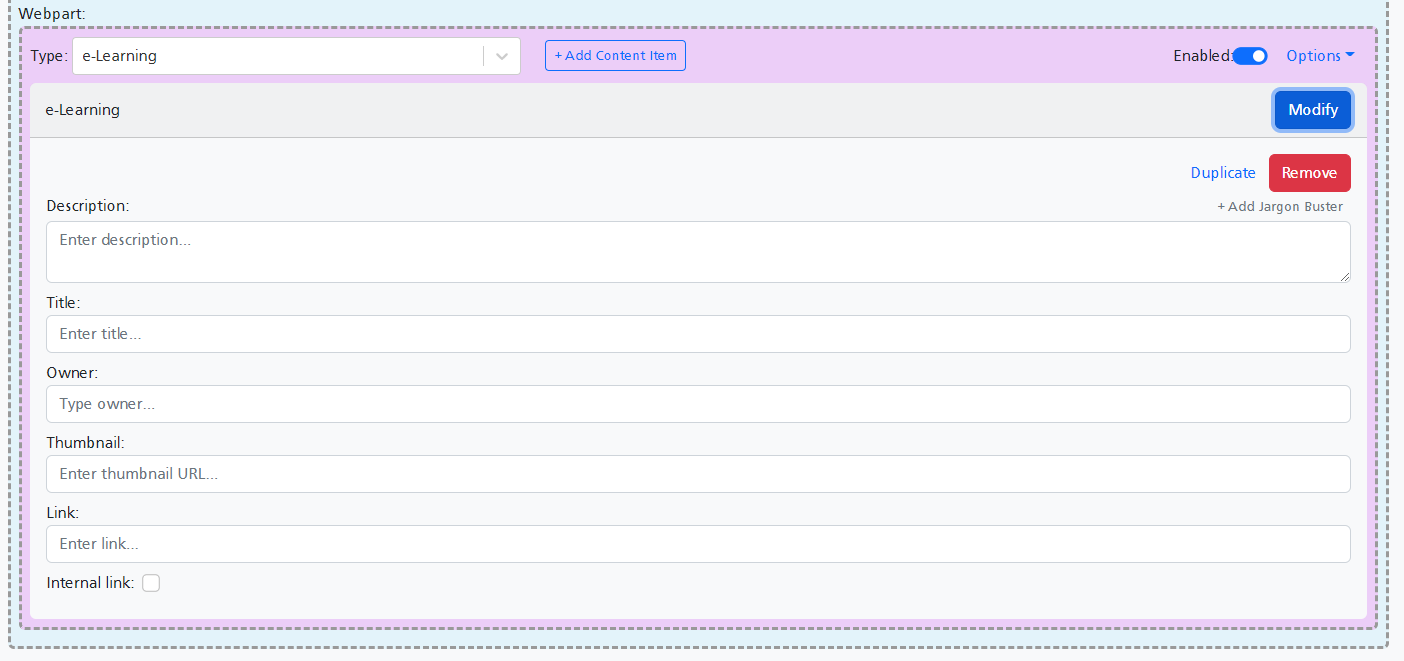Click the Thumbnail URL field
Viewport: 1404px width, 661px height.
point(698,474)
